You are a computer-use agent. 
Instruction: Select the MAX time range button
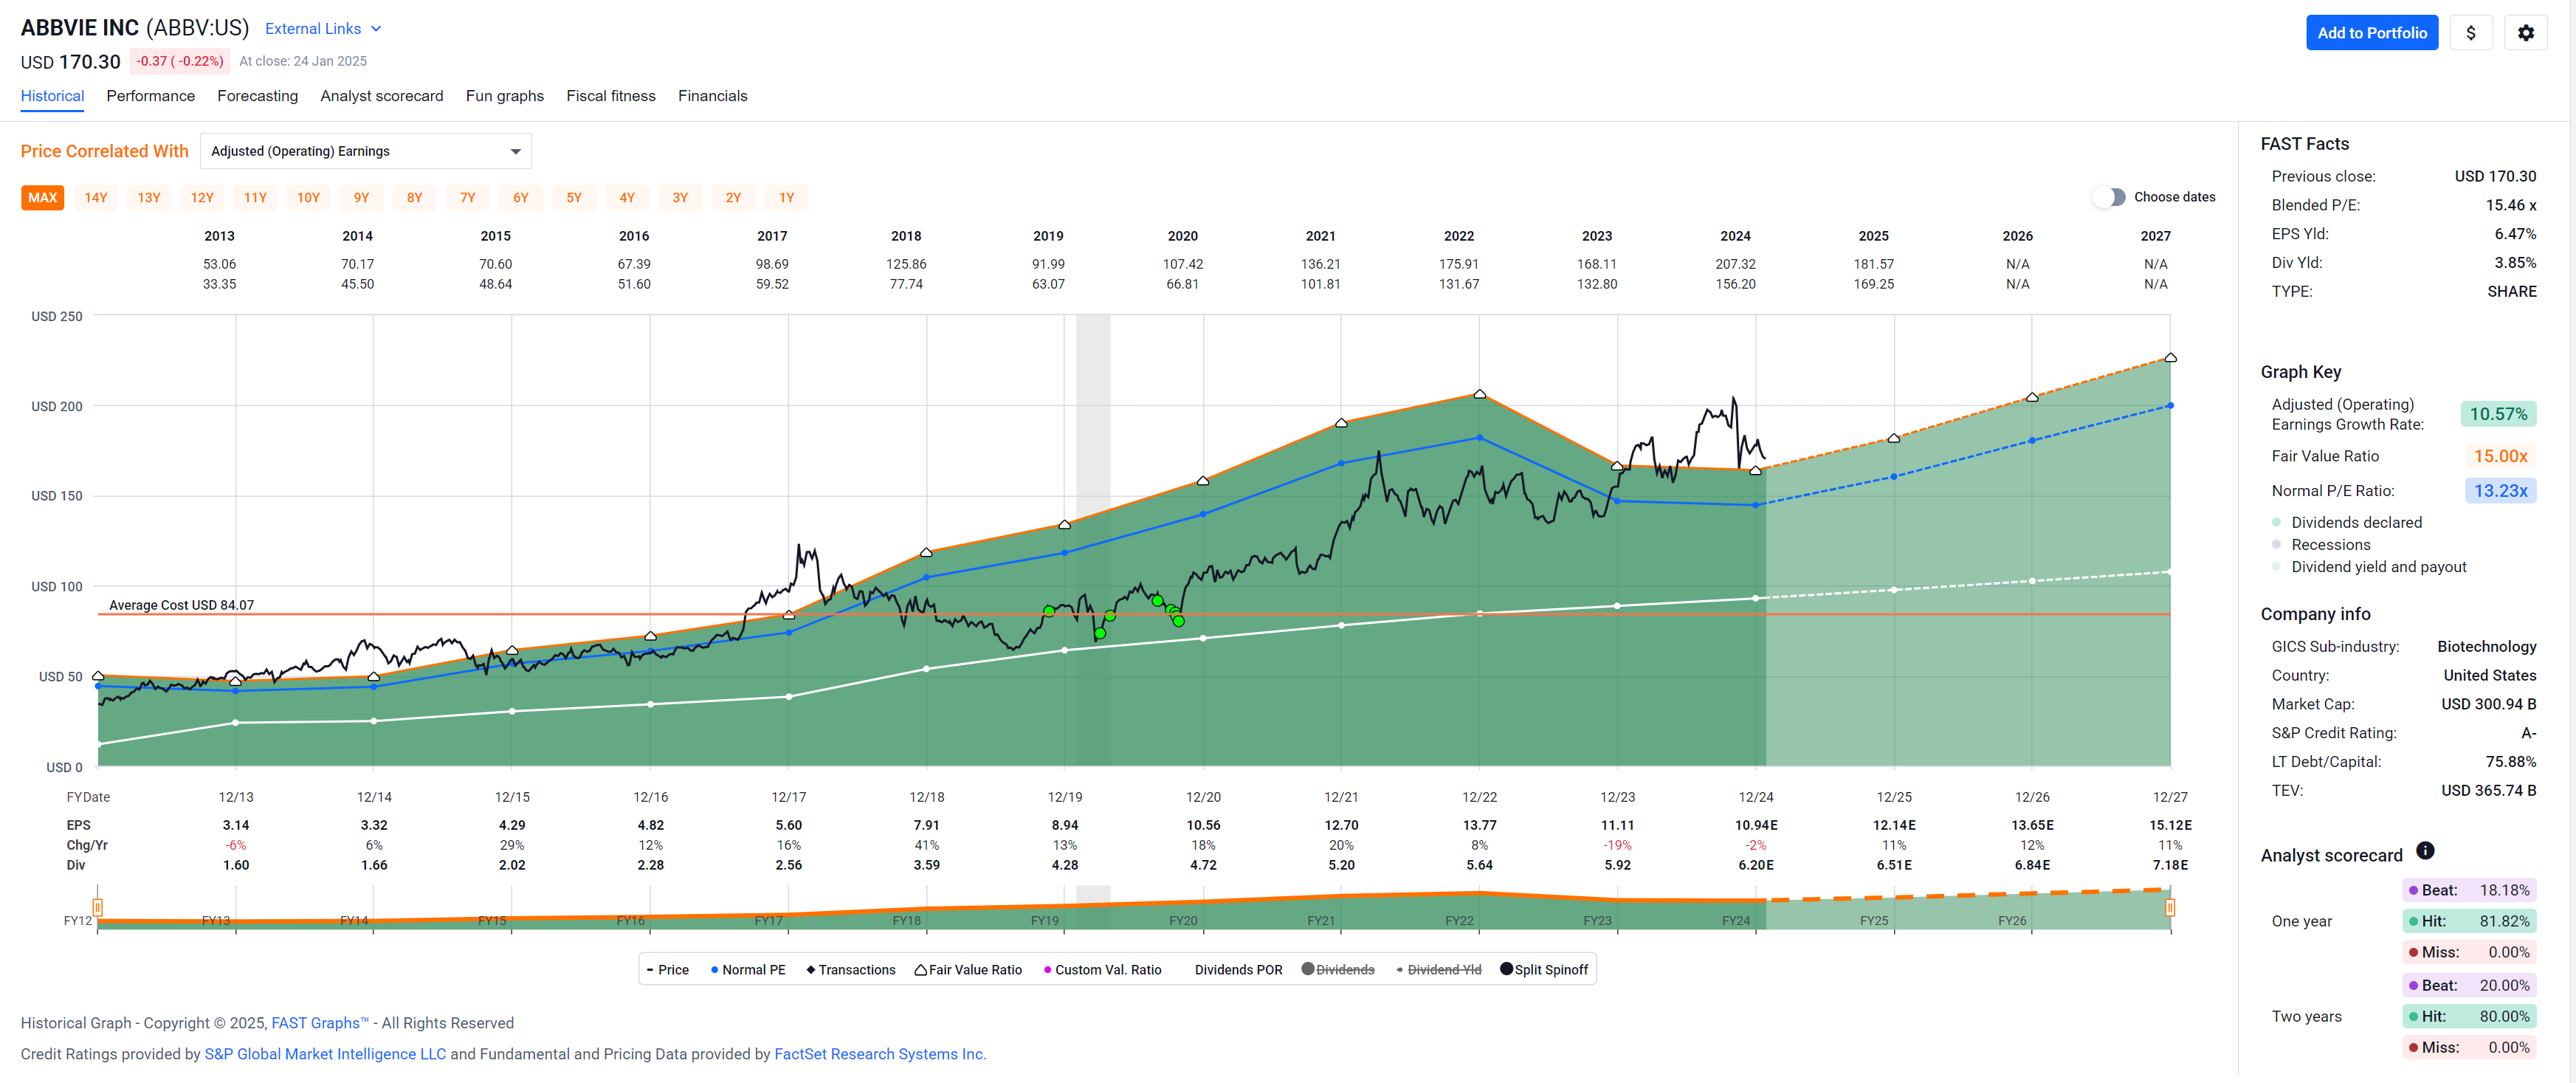click(42, 198)
